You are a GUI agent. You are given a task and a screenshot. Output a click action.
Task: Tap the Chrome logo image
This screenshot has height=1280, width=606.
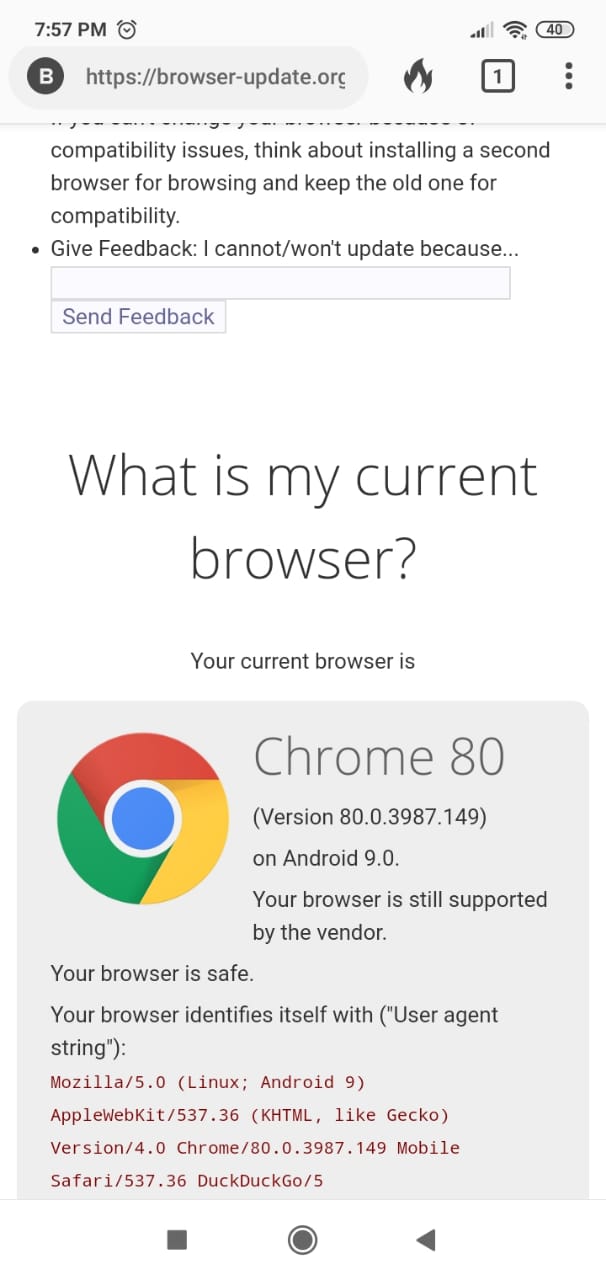(x=141, y=818)
